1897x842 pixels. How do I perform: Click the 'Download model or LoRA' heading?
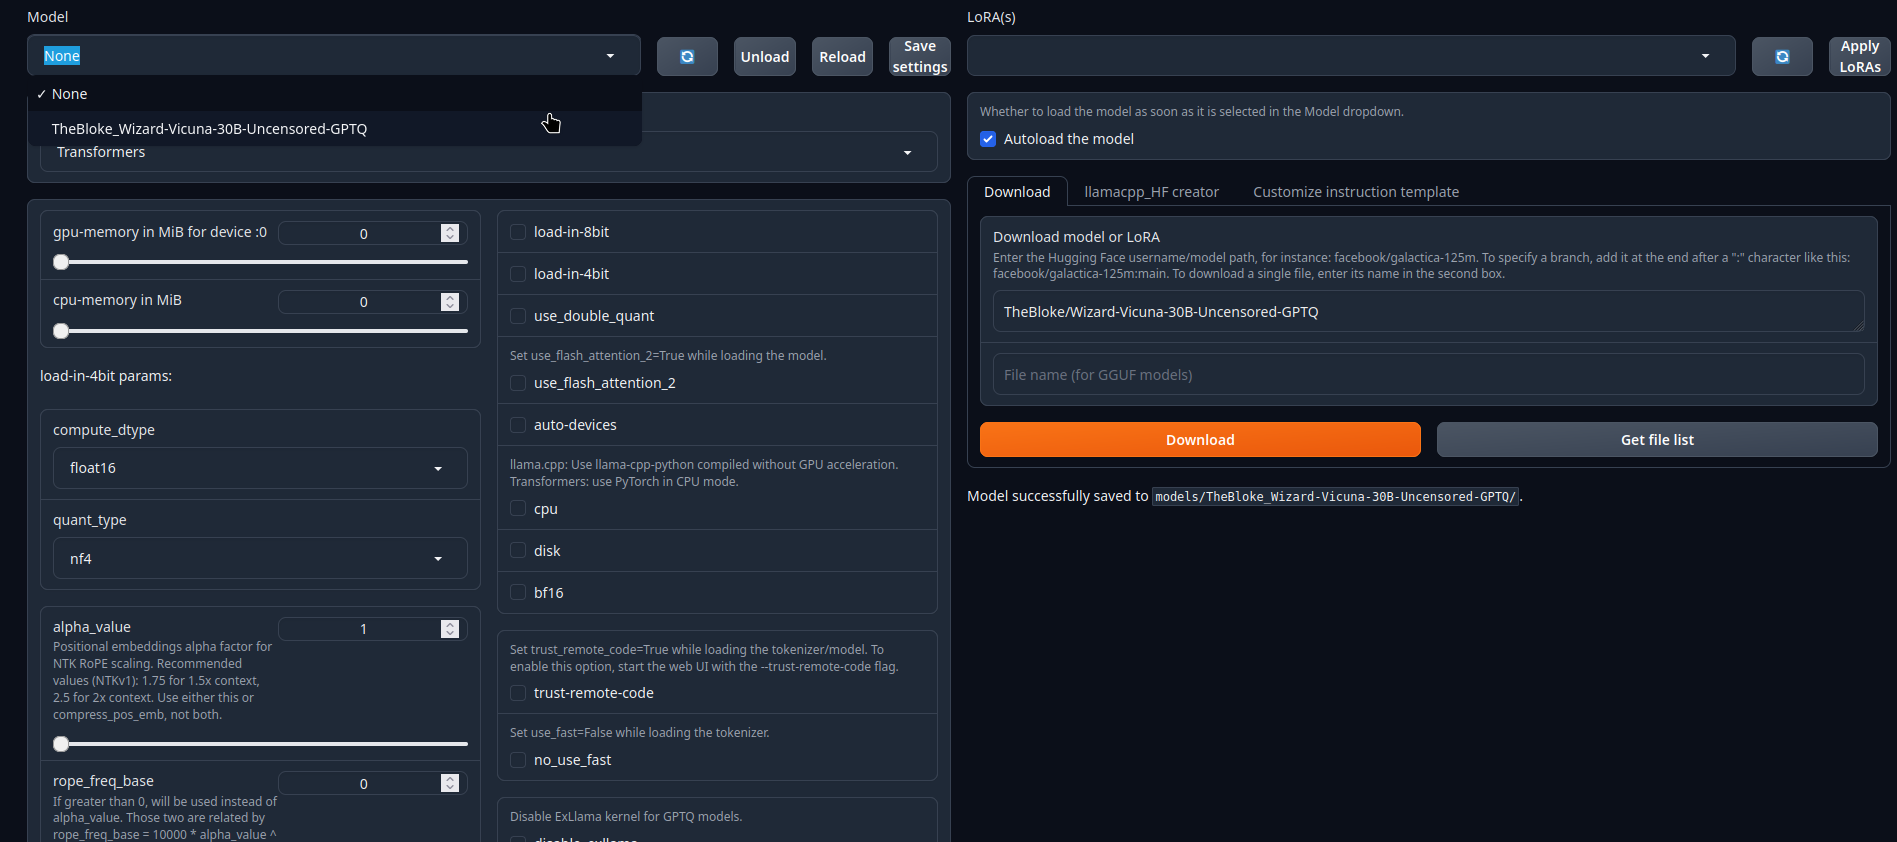point(1076,237)
